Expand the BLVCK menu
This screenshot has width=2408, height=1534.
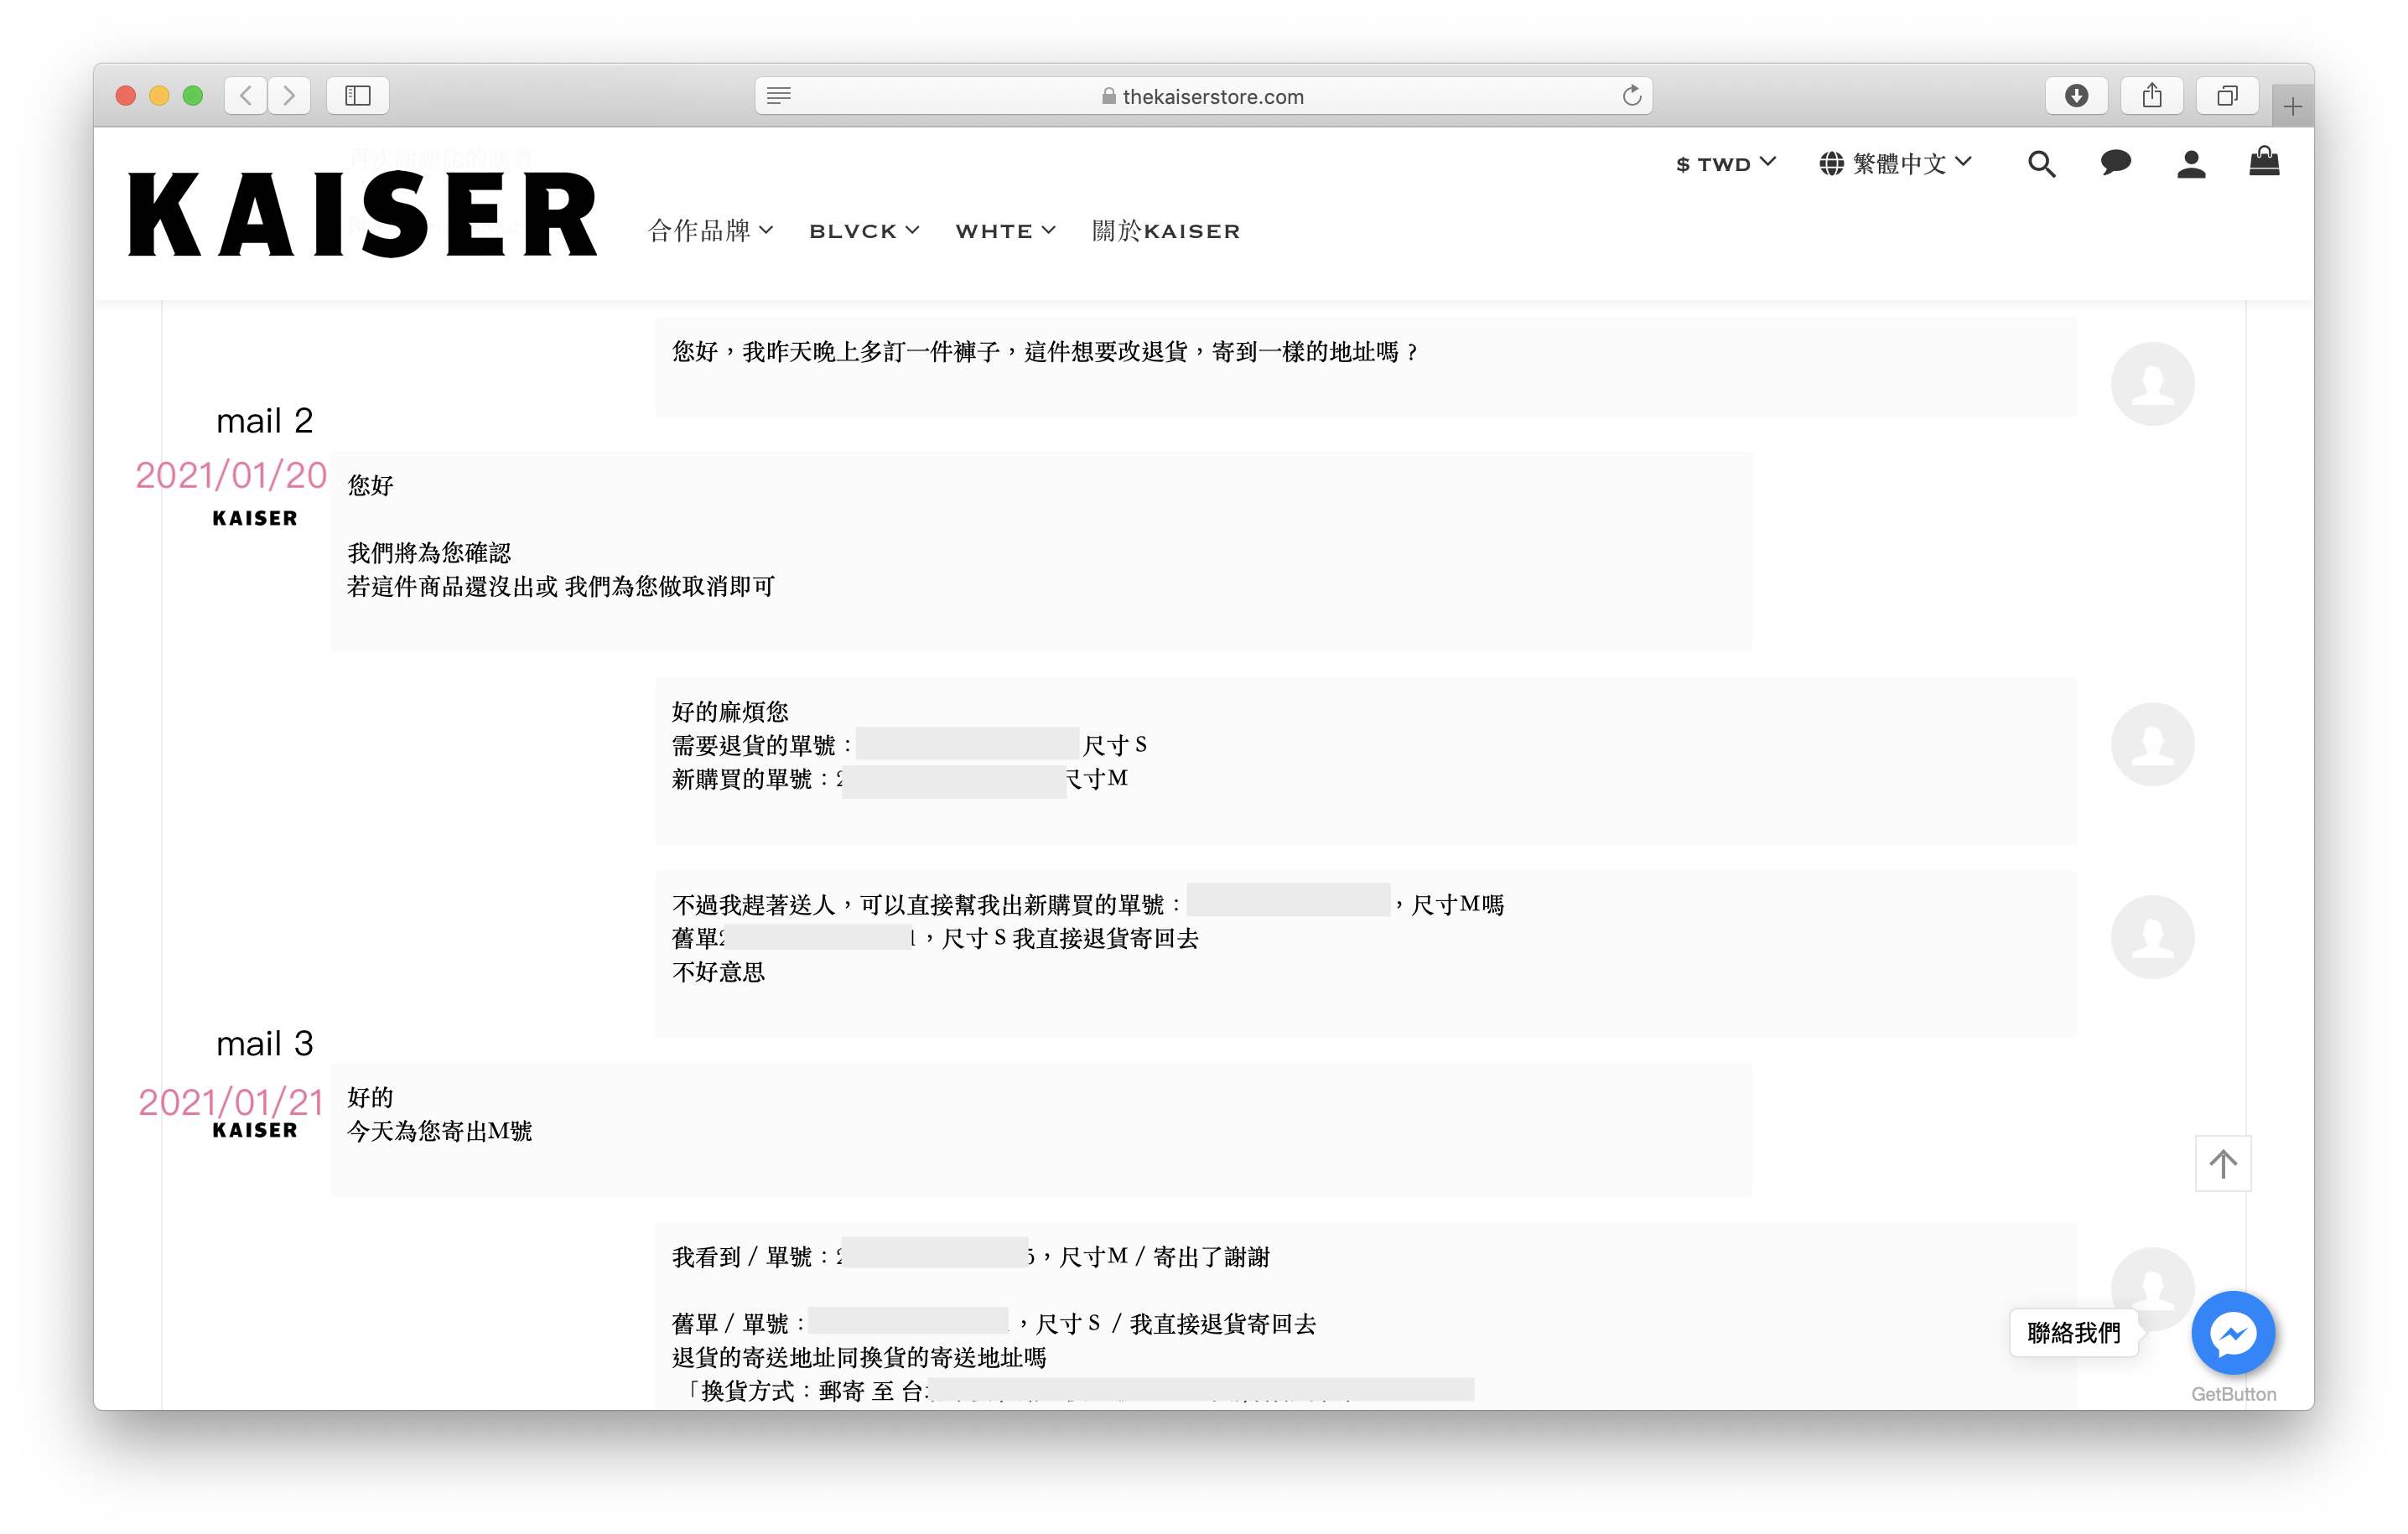pyautogui.click(x=863, y=231)
